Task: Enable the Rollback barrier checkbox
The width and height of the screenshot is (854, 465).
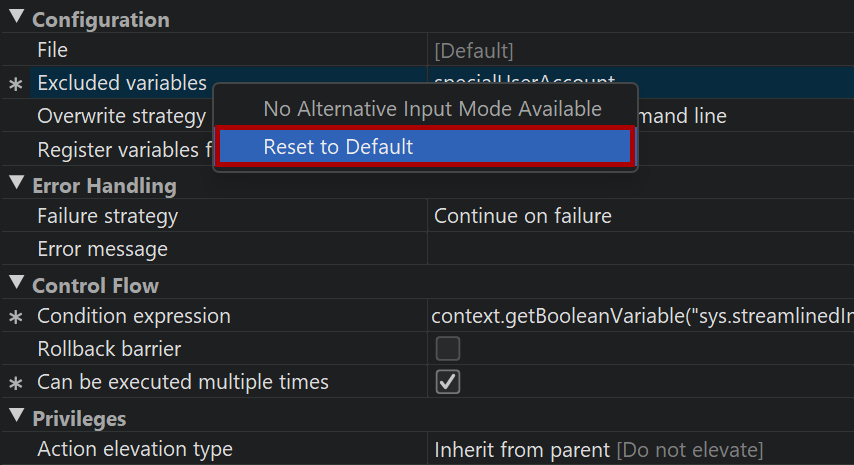Action: click(448, 349)
